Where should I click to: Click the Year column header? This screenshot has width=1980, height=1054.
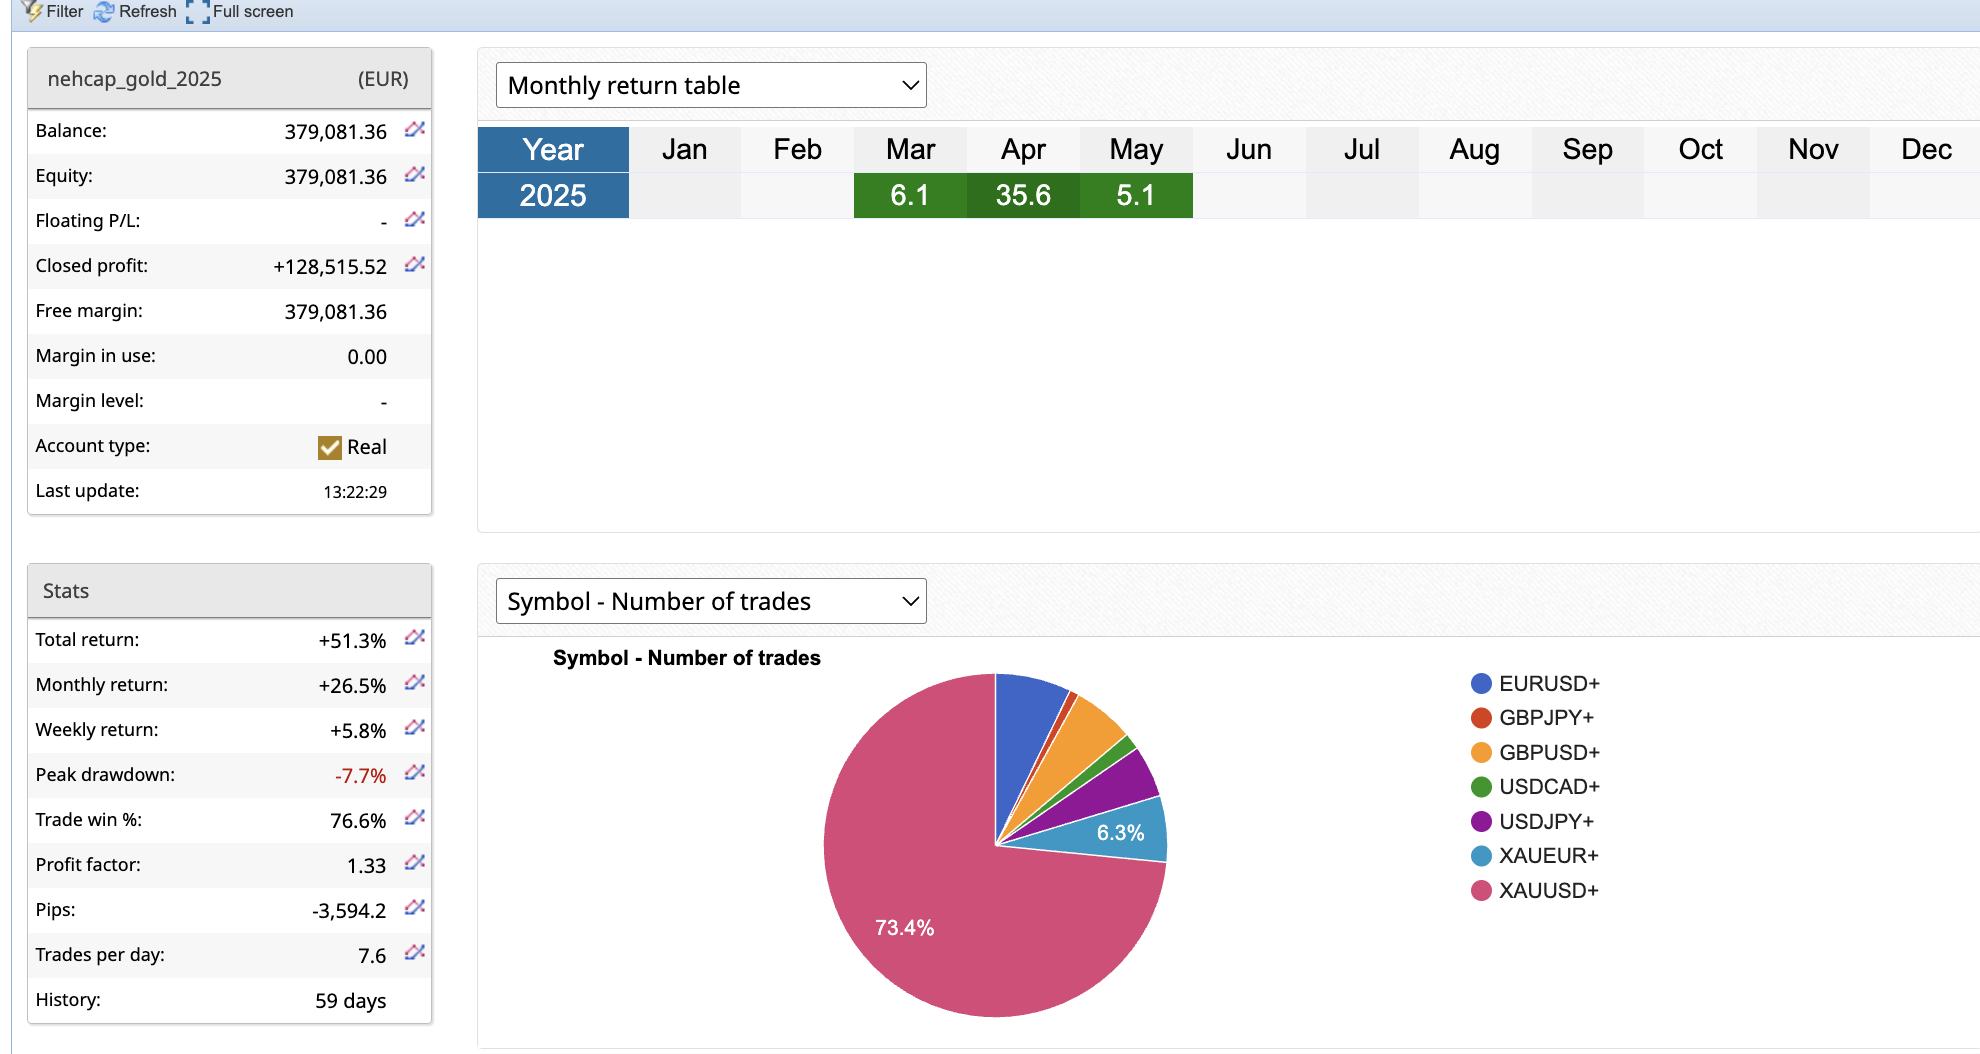point(553,149)
